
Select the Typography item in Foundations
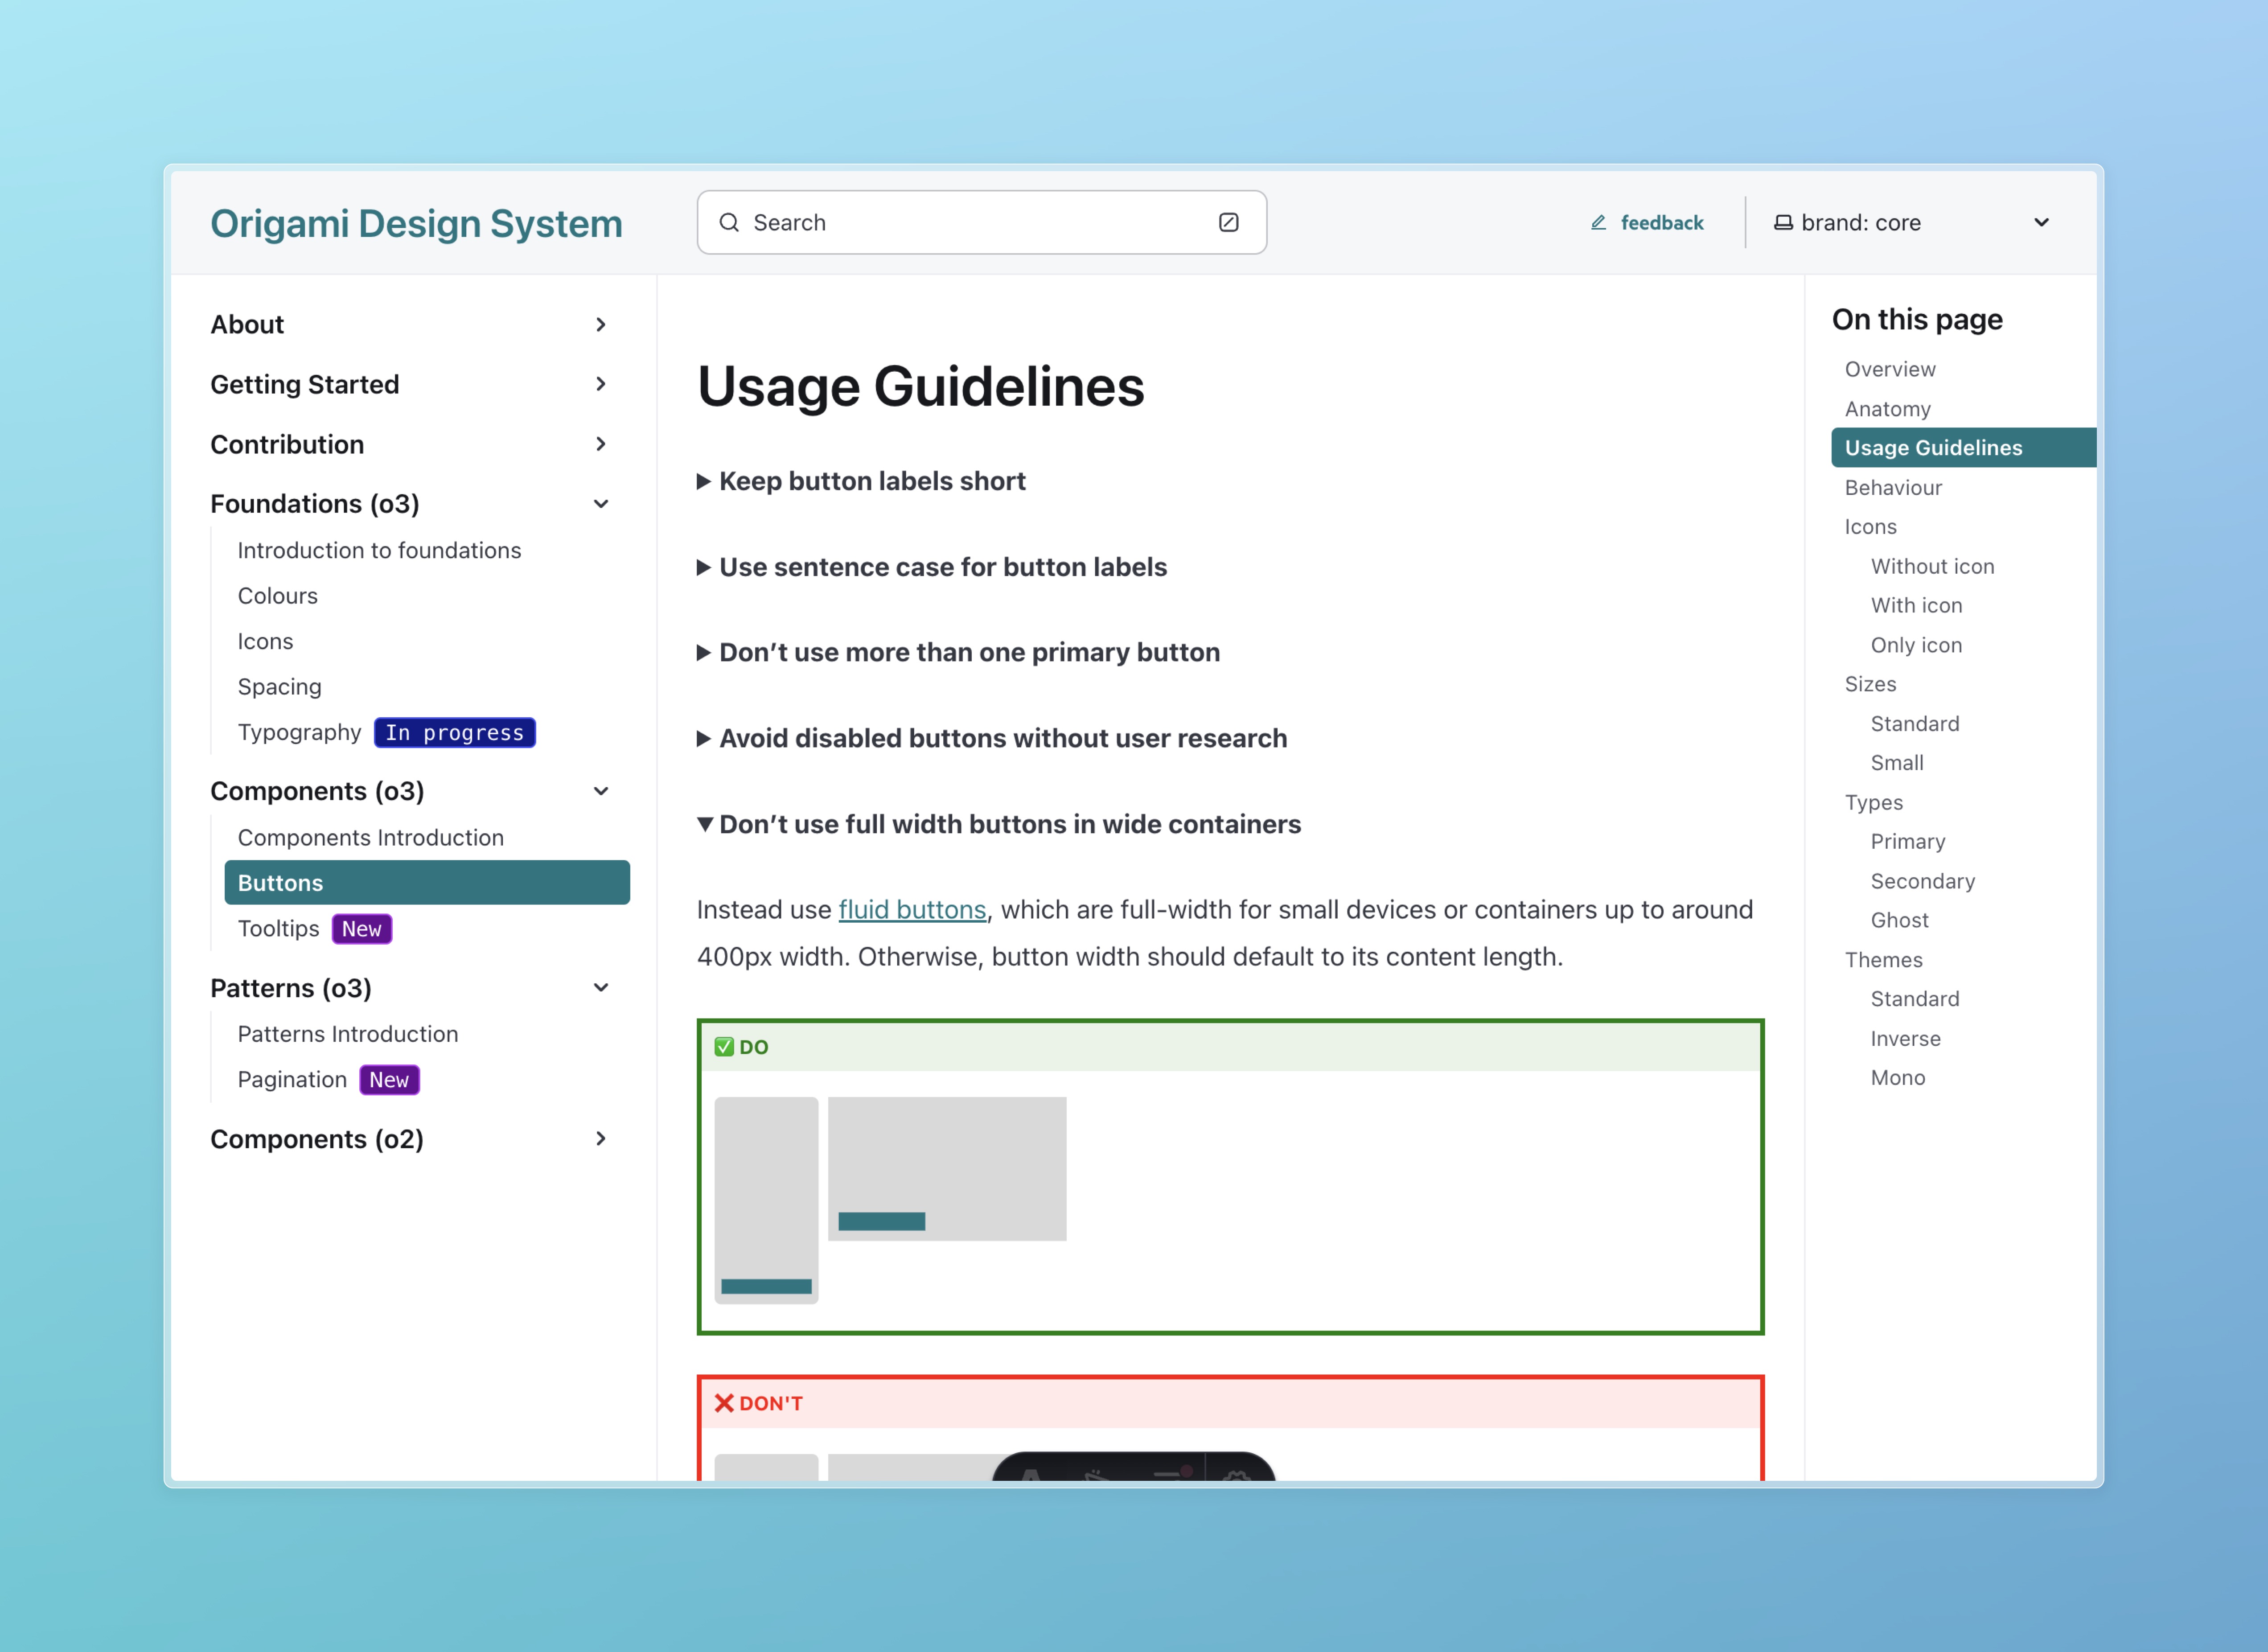pyautogui.click(x=300, y=731)
